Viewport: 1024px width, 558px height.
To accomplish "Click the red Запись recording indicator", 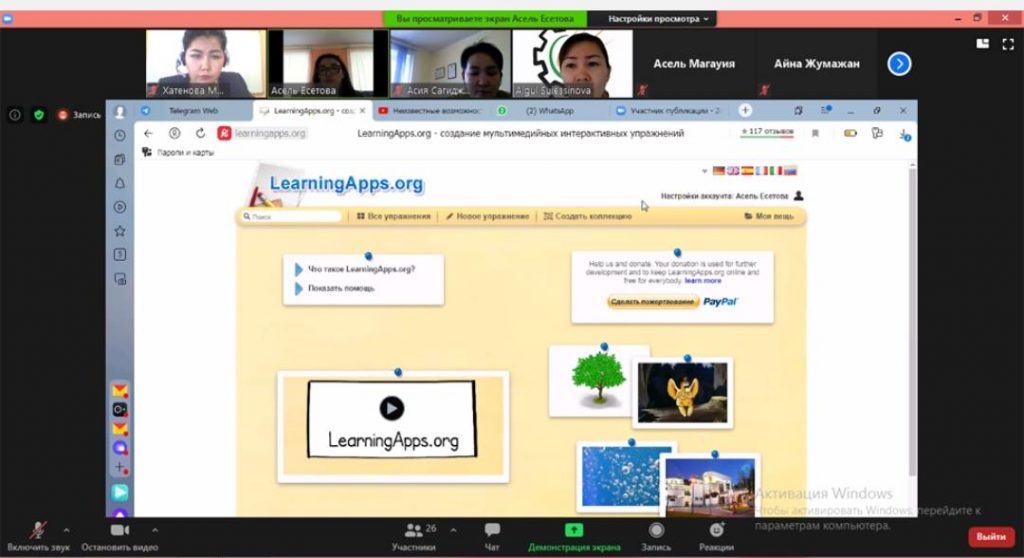I will (80, 115).
